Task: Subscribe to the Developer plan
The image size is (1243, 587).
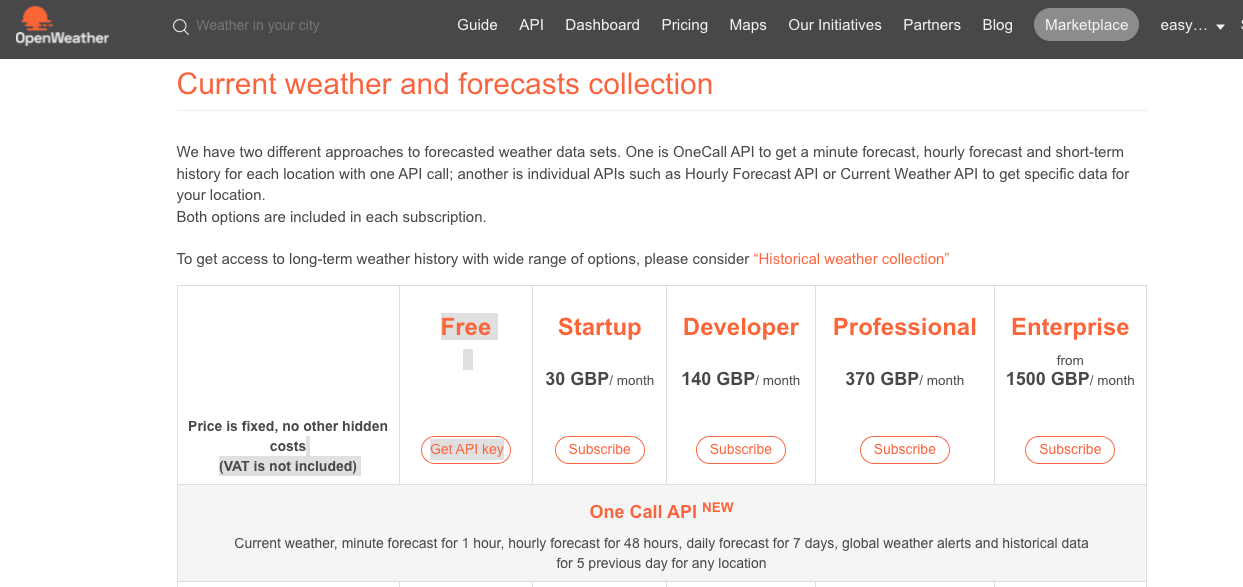Action: (741, 450)
